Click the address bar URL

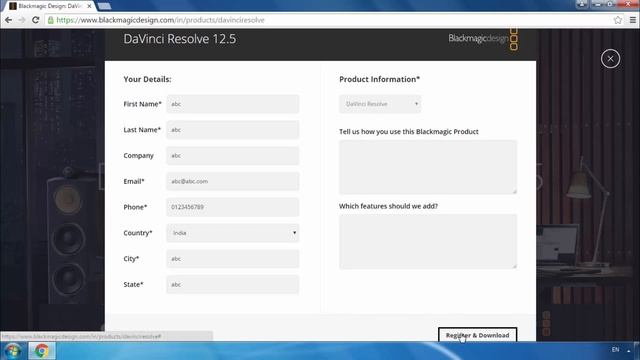(x=160, y=20)
